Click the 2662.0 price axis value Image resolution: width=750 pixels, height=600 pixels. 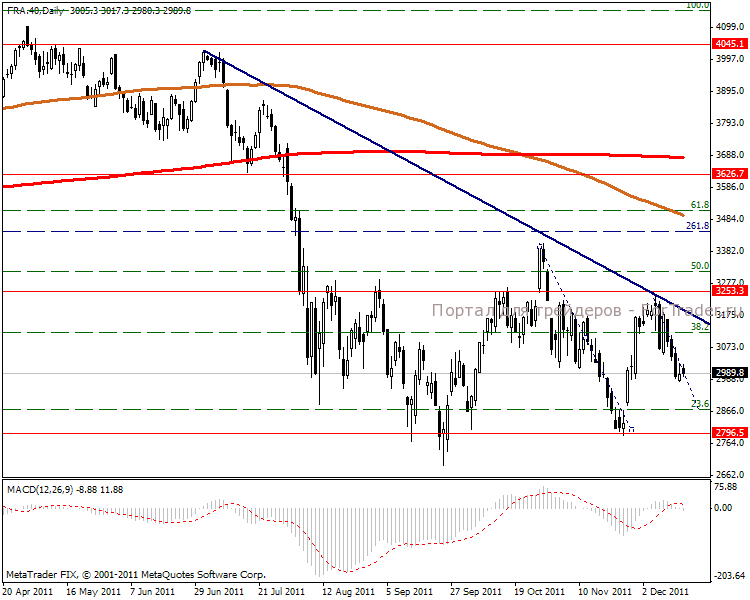tap(730, 474)
